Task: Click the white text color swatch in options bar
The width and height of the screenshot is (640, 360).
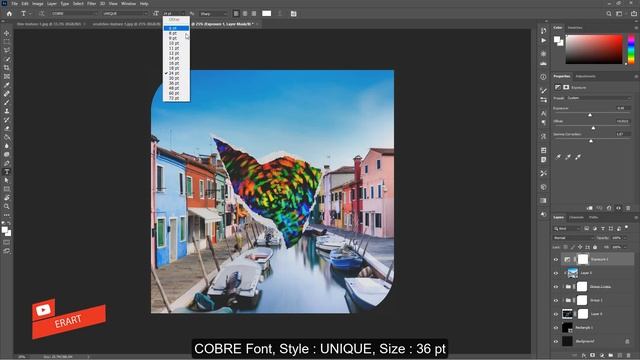Action: (267, 13)
